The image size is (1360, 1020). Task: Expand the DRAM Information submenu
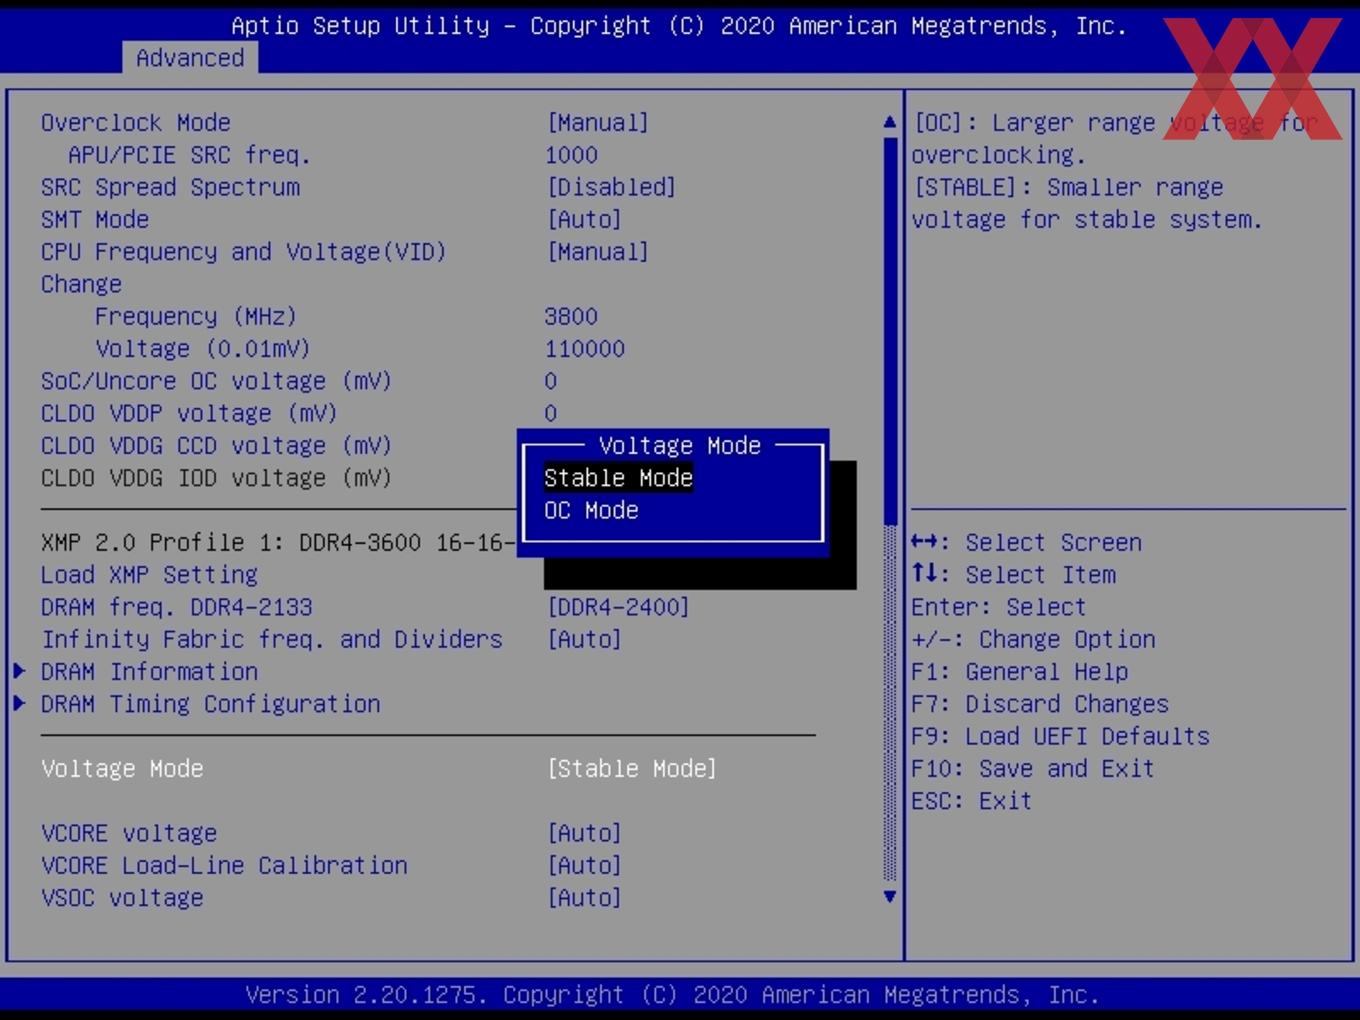click(x=149, y=671)
